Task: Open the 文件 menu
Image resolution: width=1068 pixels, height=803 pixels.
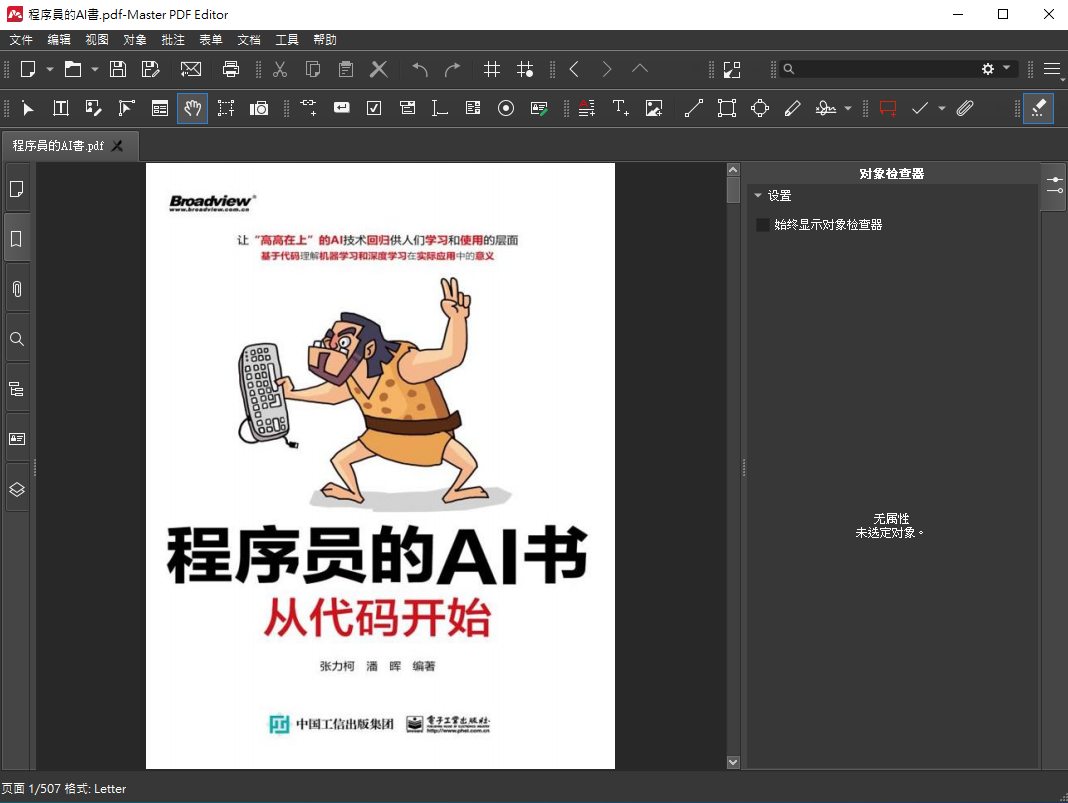Action: 21,40
